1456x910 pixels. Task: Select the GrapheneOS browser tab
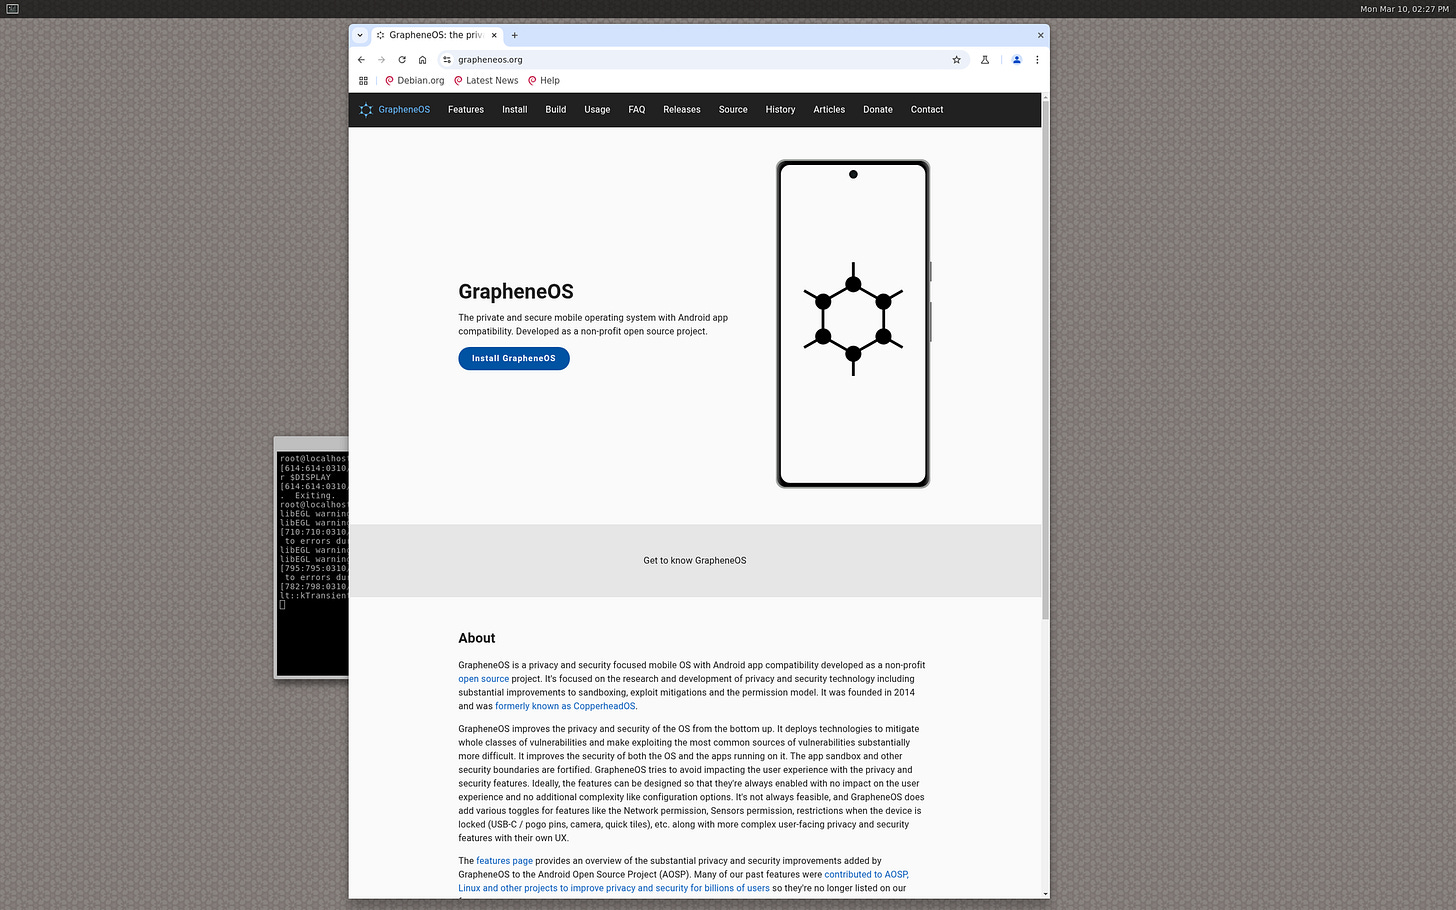(x=436, y=35)
